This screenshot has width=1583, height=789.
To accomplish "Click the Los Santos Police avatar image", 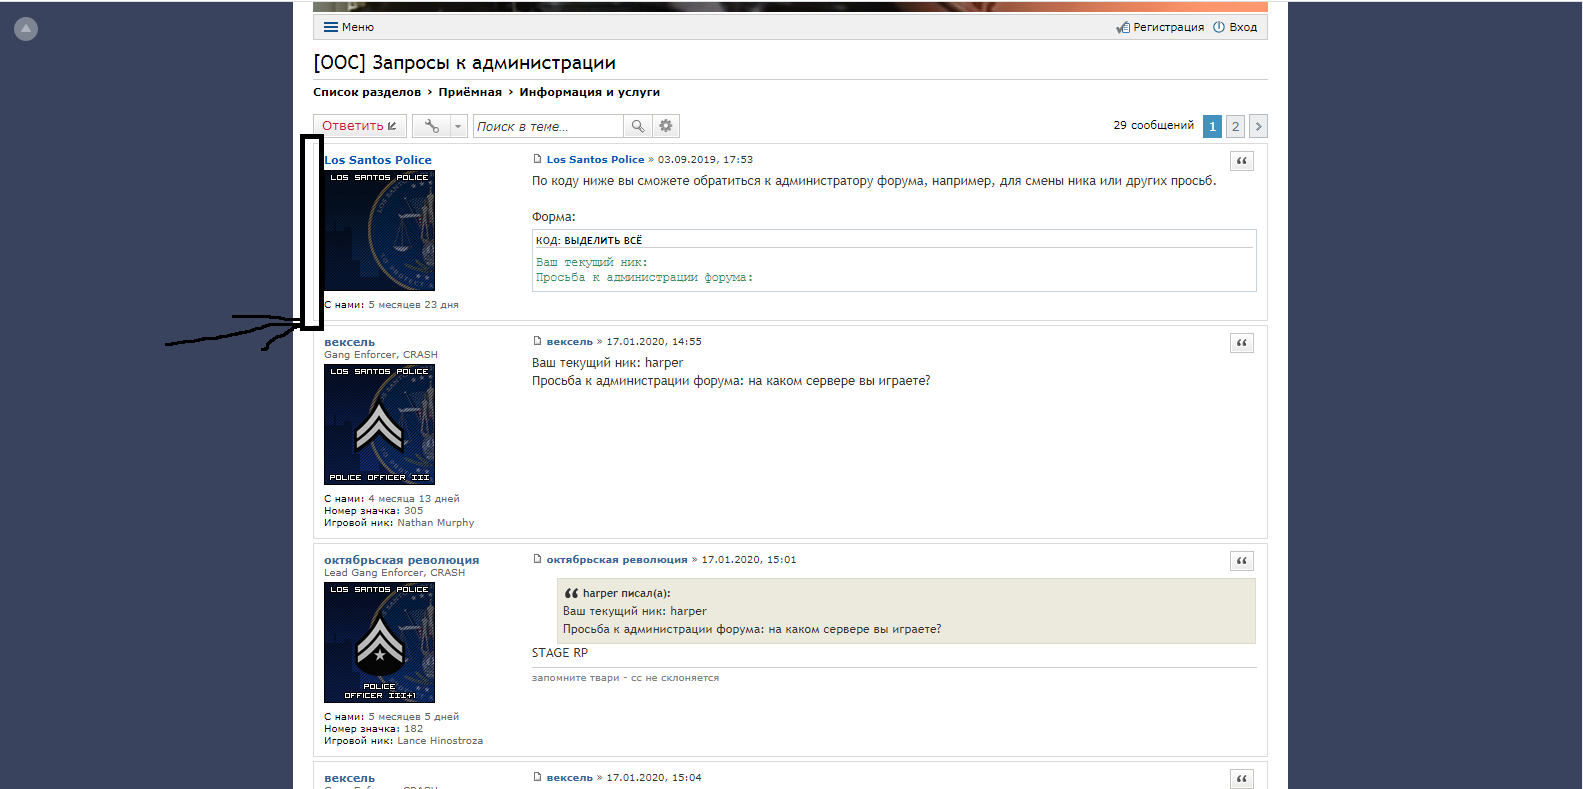I will tap(379, 231).
